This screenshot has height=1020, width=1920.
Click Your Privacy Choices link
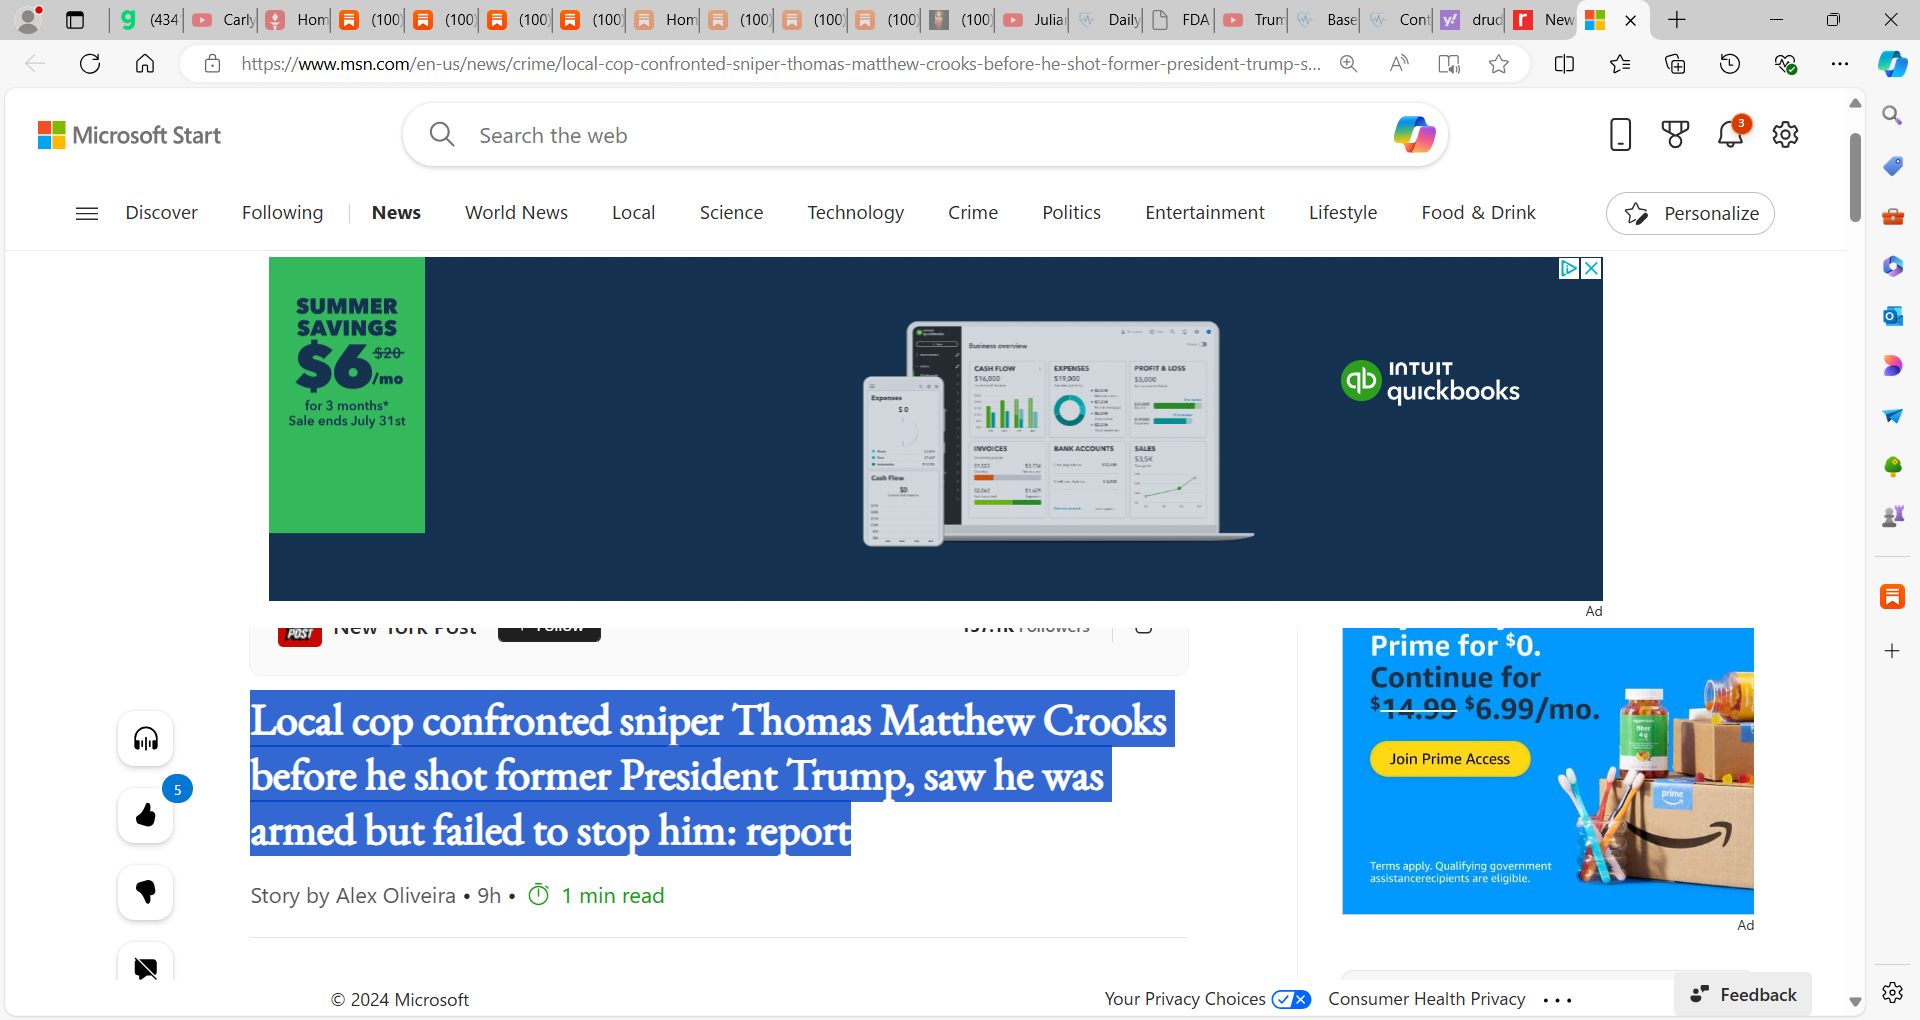coord(1185,999)
